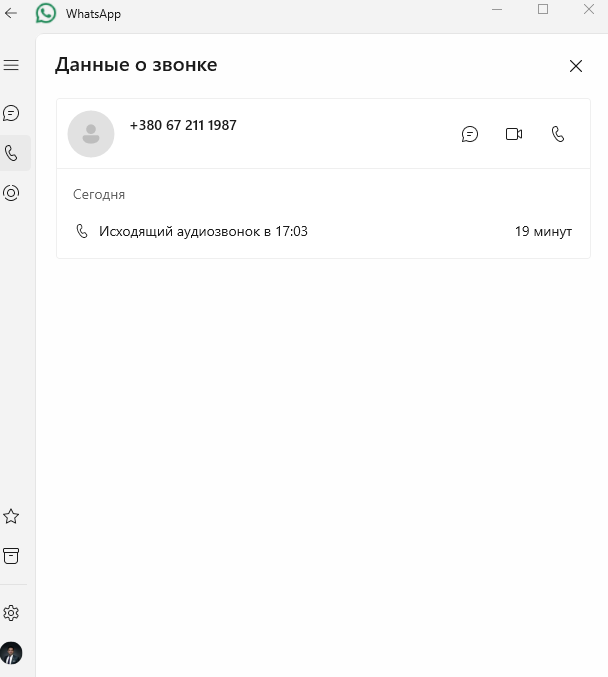608x677 pixels.
Task: Go back using the arrow in title bar
Action: (x=11, y=13)
